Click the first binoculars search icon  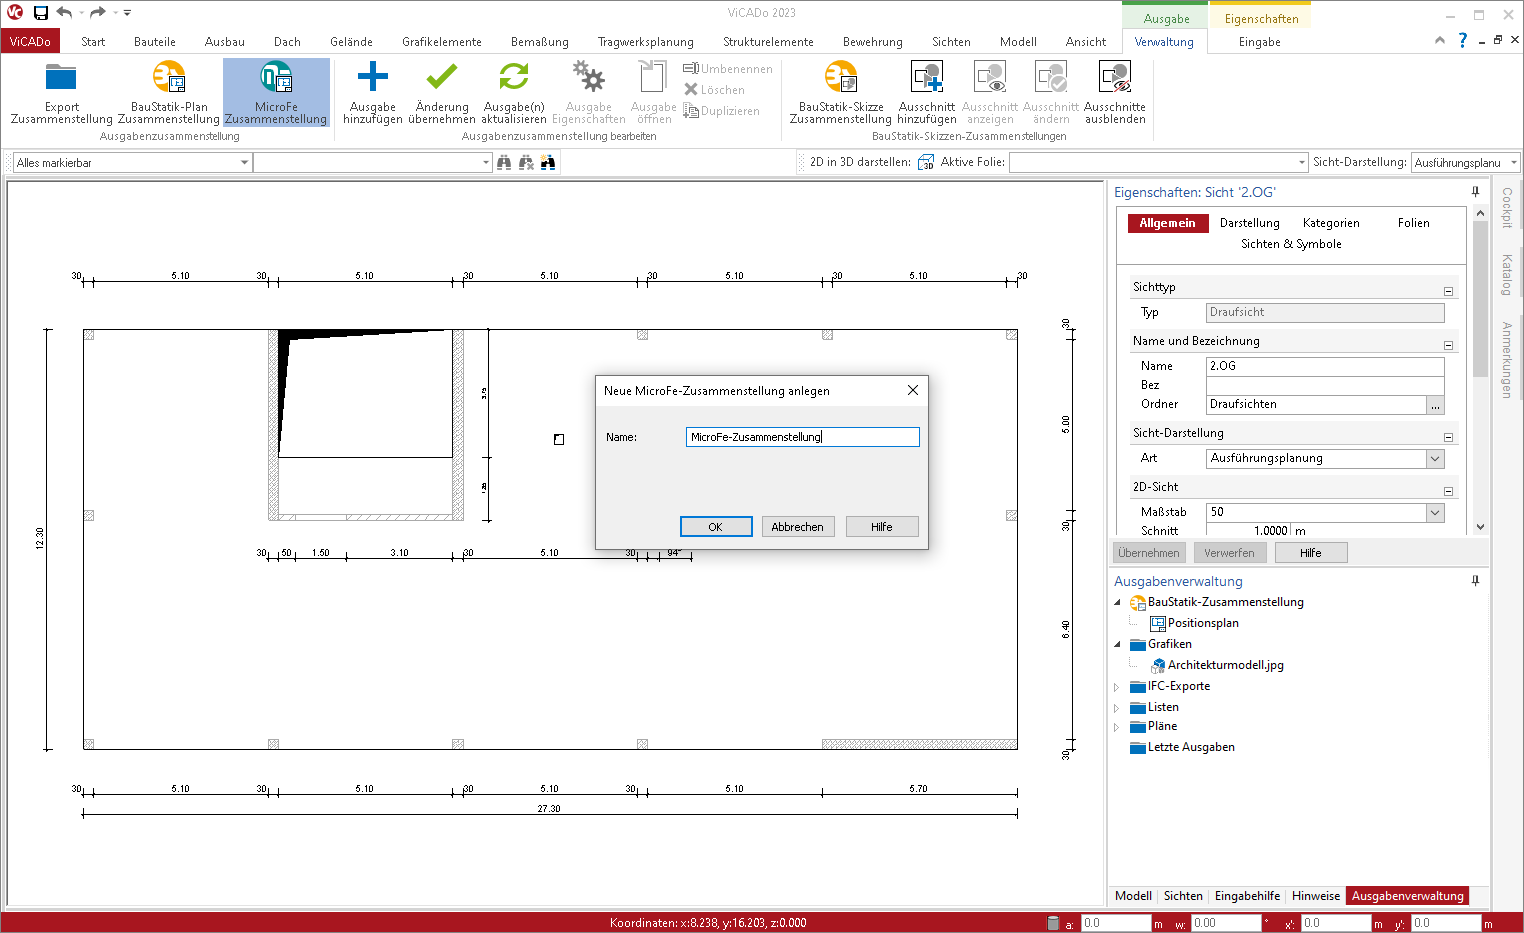point(504,162)
